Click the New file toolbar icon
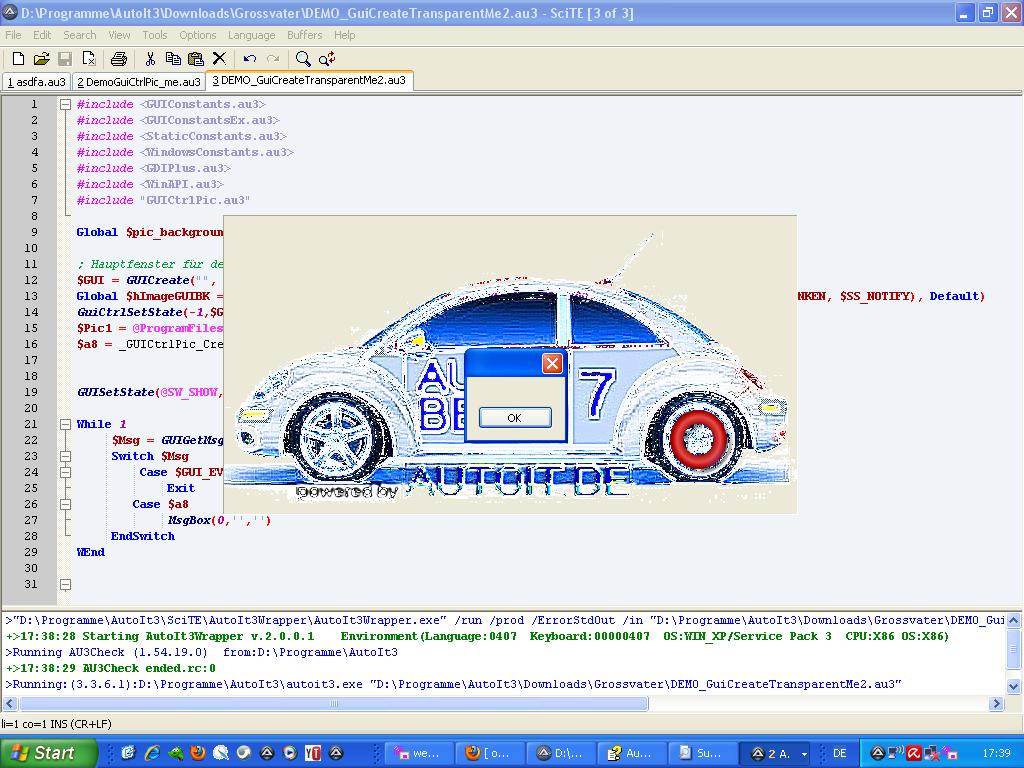Viewport: 1024px width, 768px height. click(x=18, y=59)
